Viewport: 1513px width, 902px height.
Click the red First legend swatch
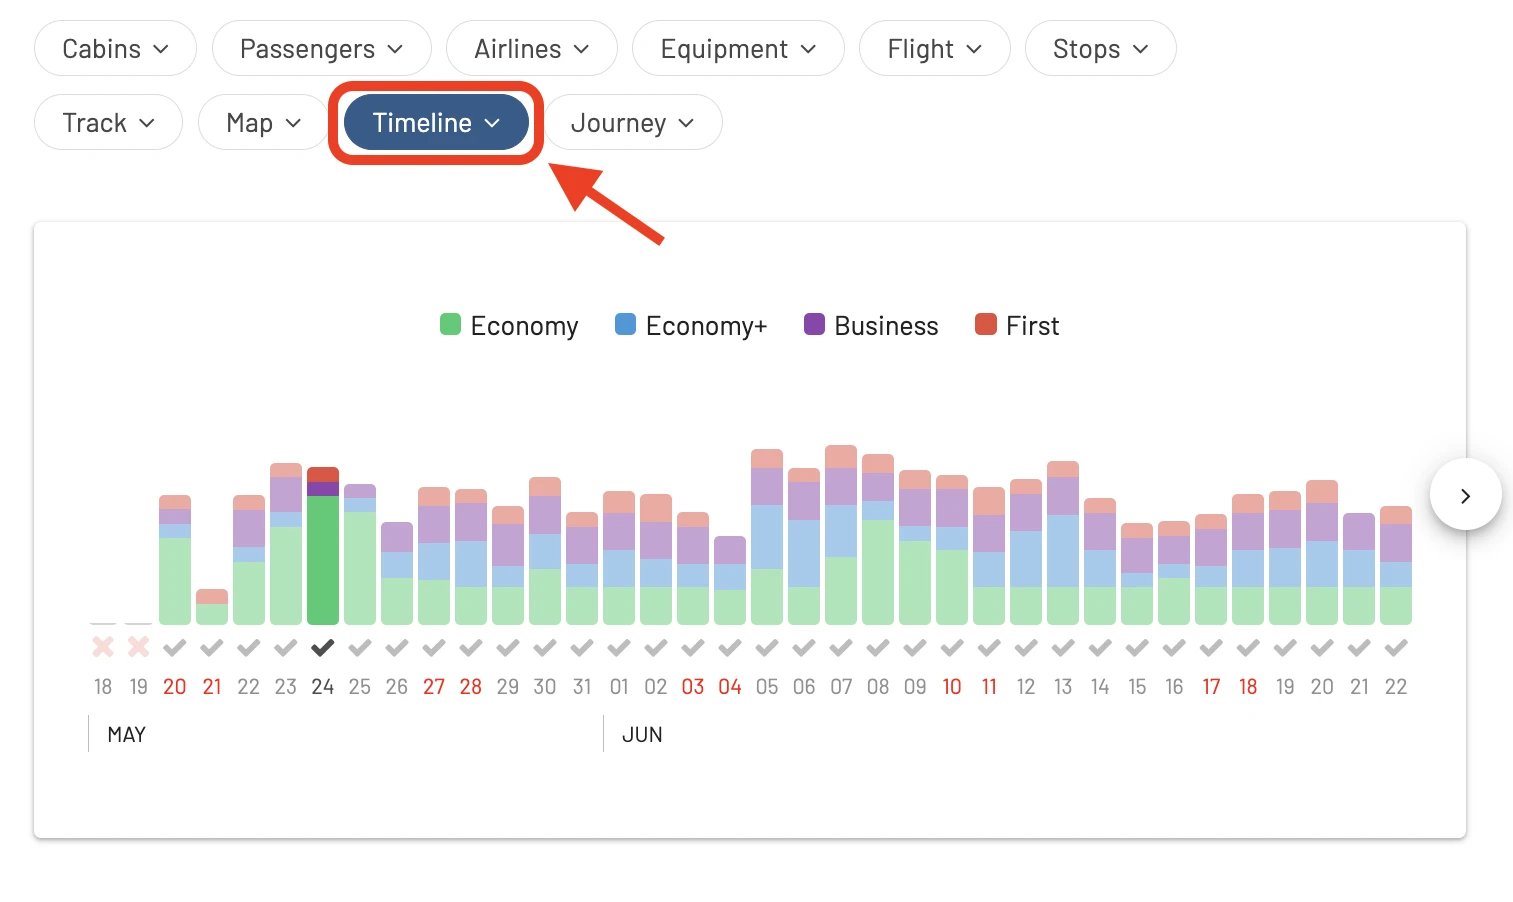pos(986,324)
